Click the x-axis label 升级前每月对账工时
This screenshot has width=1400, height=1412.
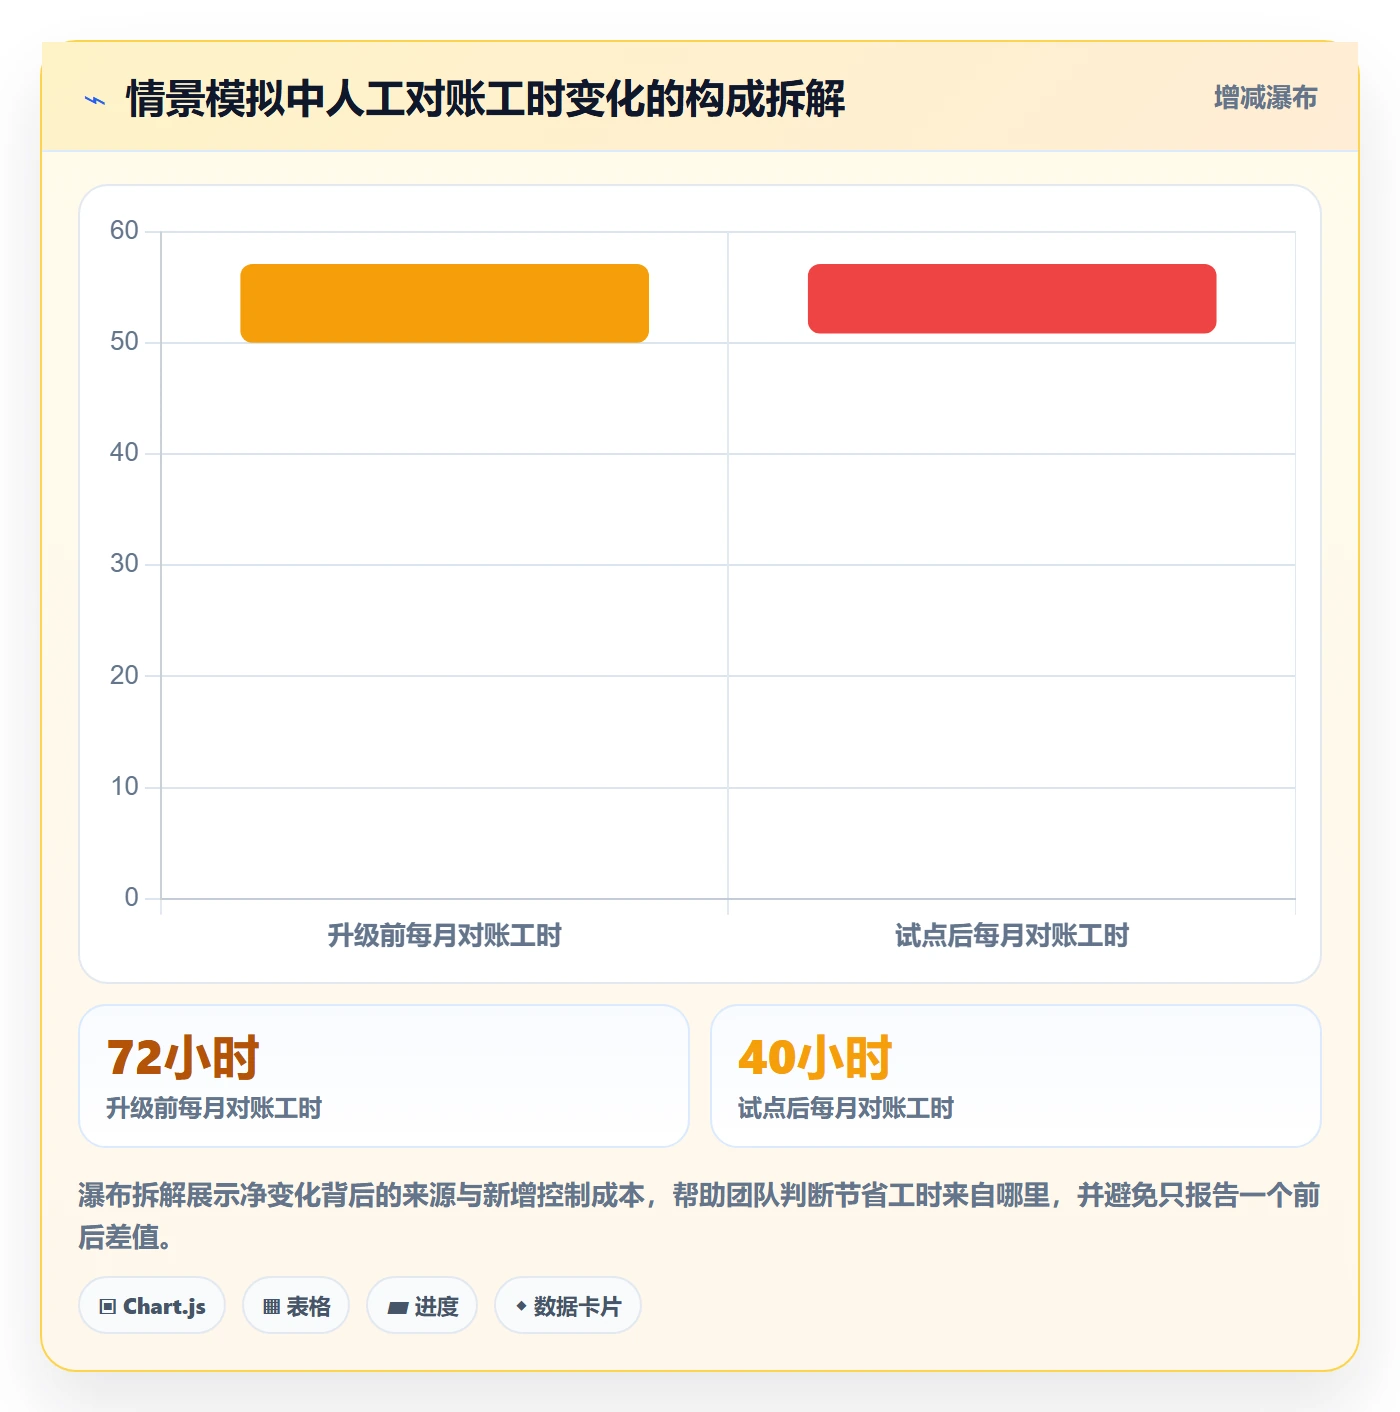444,936
